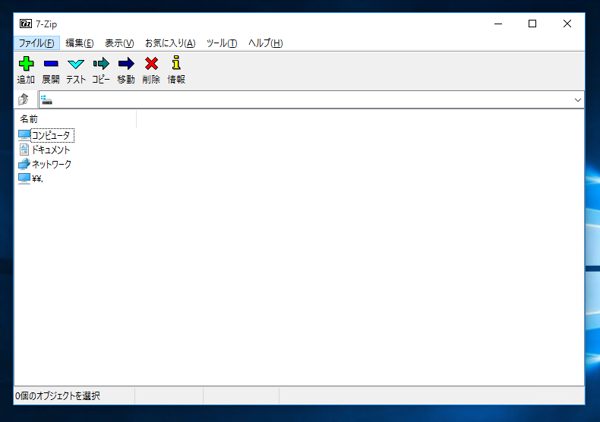Click into the address path field

pos(311,100)
